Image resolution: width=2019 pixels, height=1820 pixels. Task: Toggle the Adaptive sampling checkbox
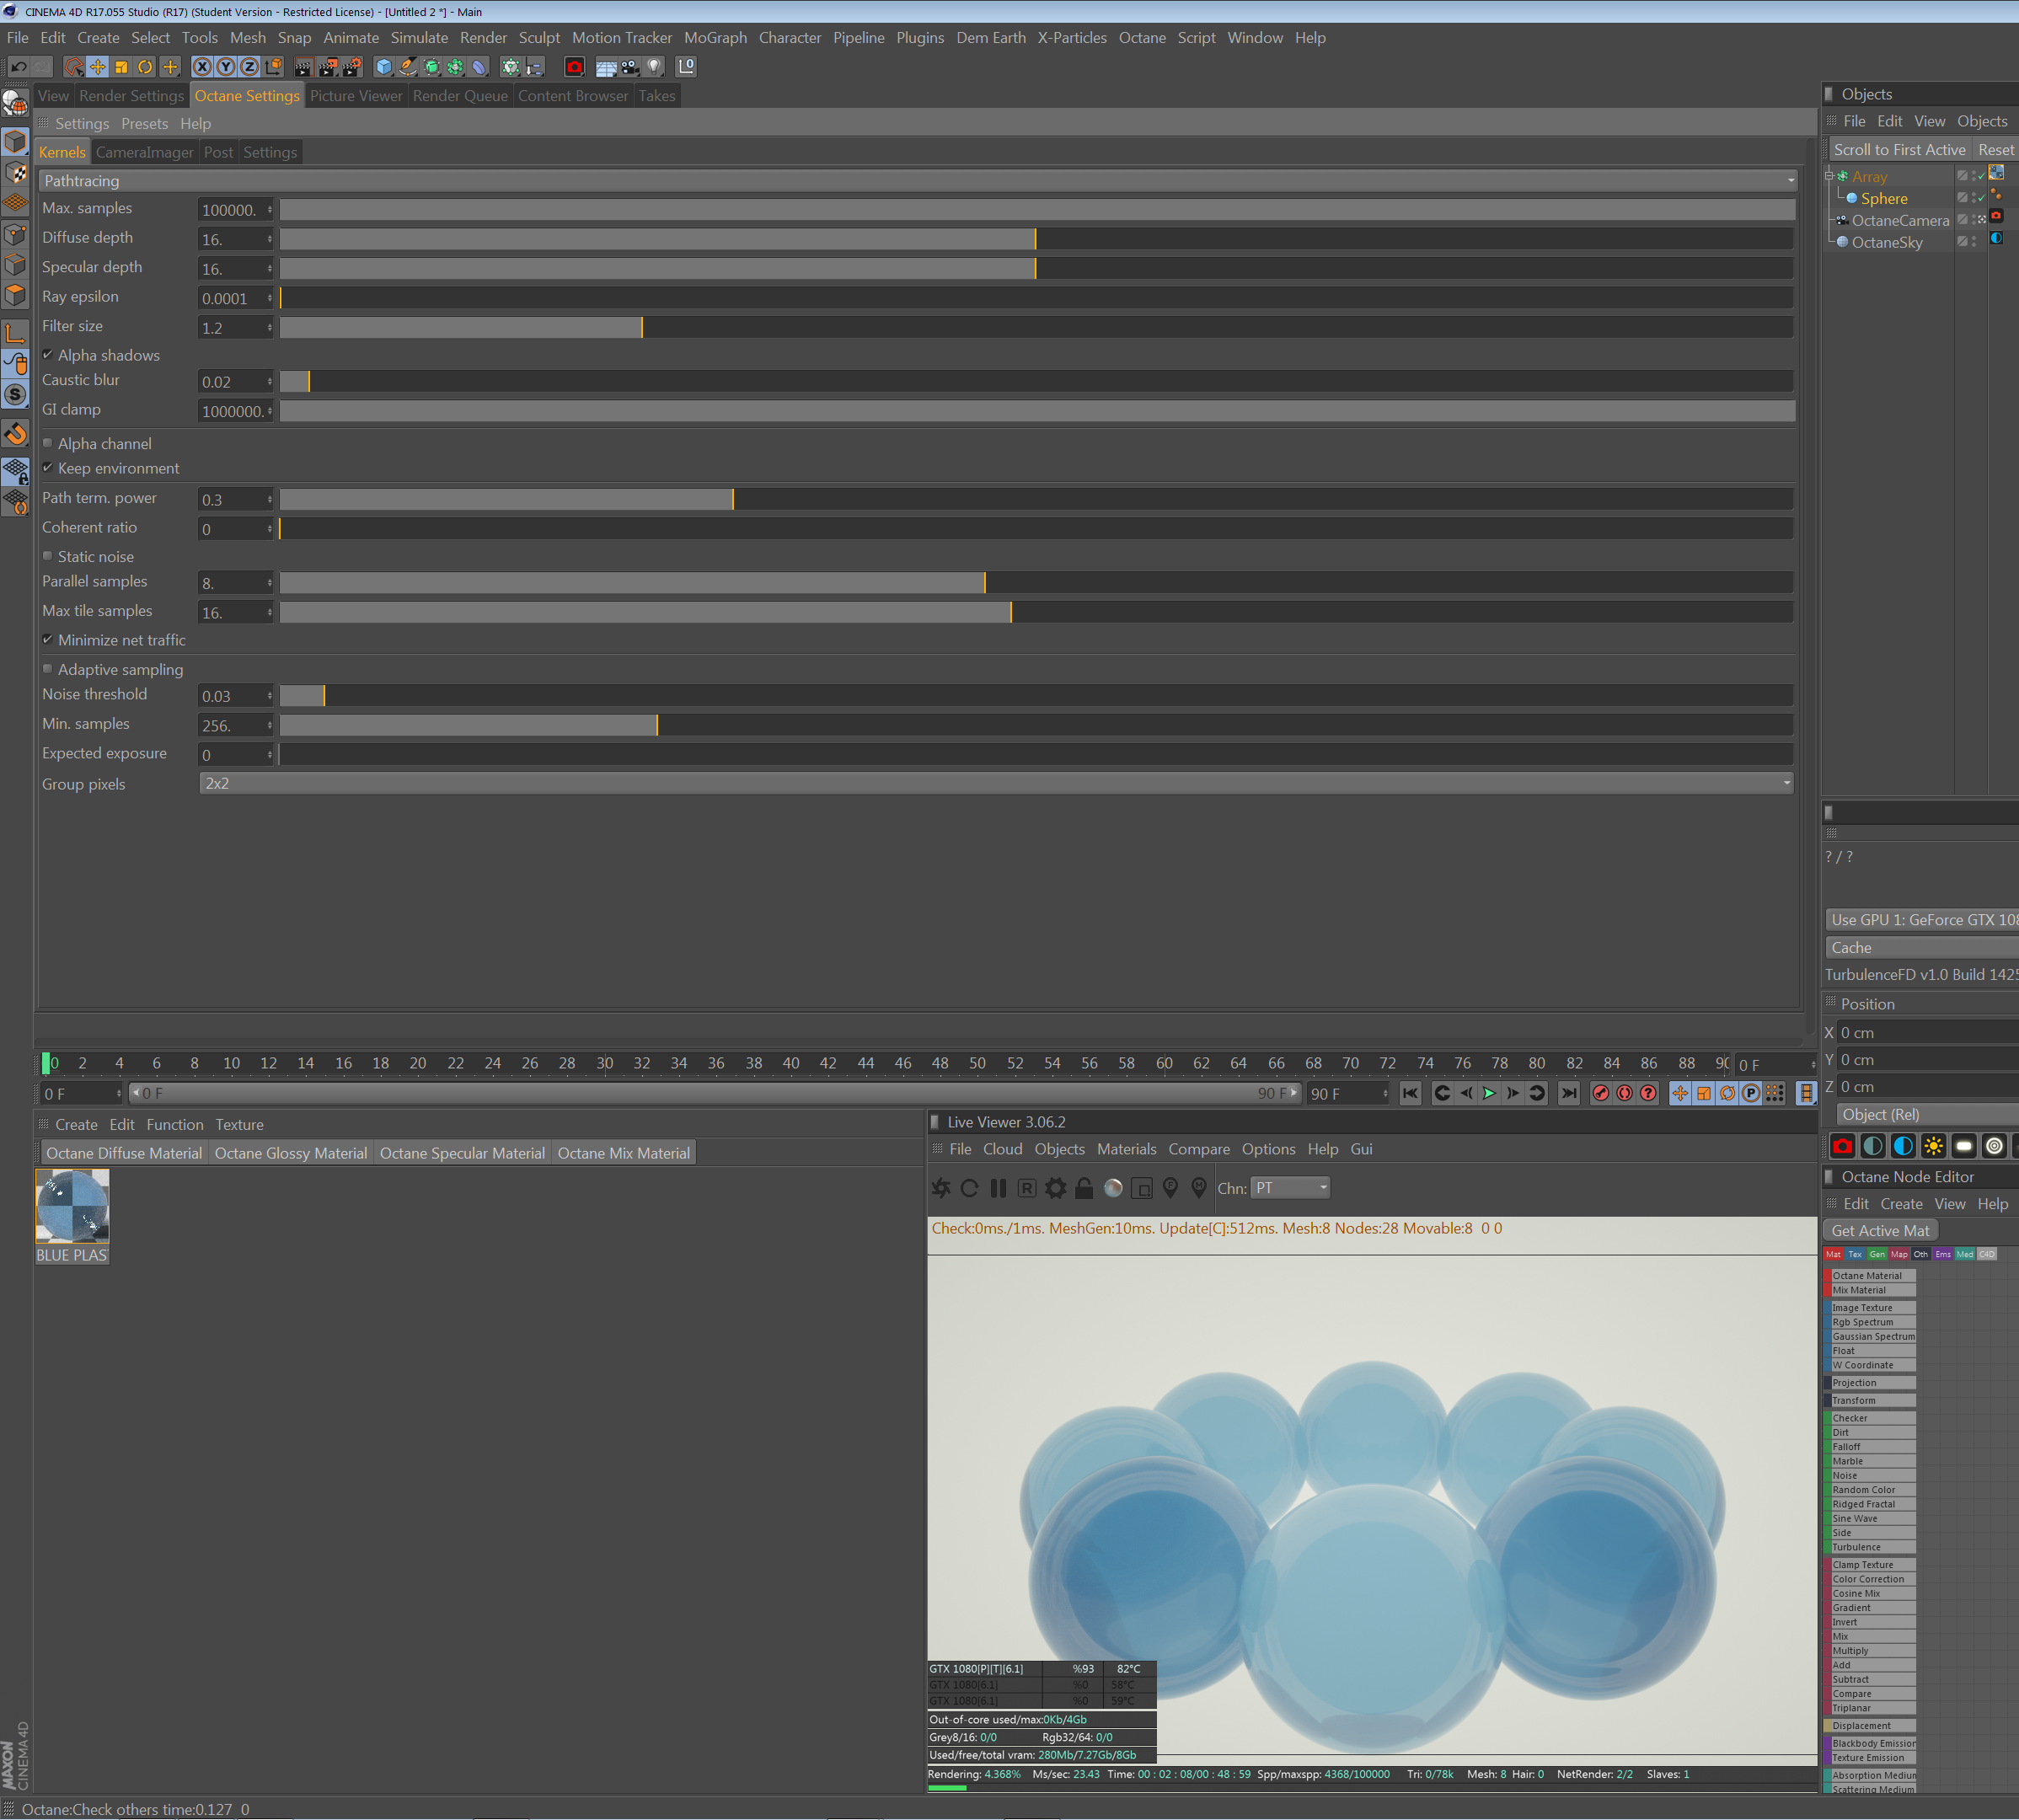point(47,669)
